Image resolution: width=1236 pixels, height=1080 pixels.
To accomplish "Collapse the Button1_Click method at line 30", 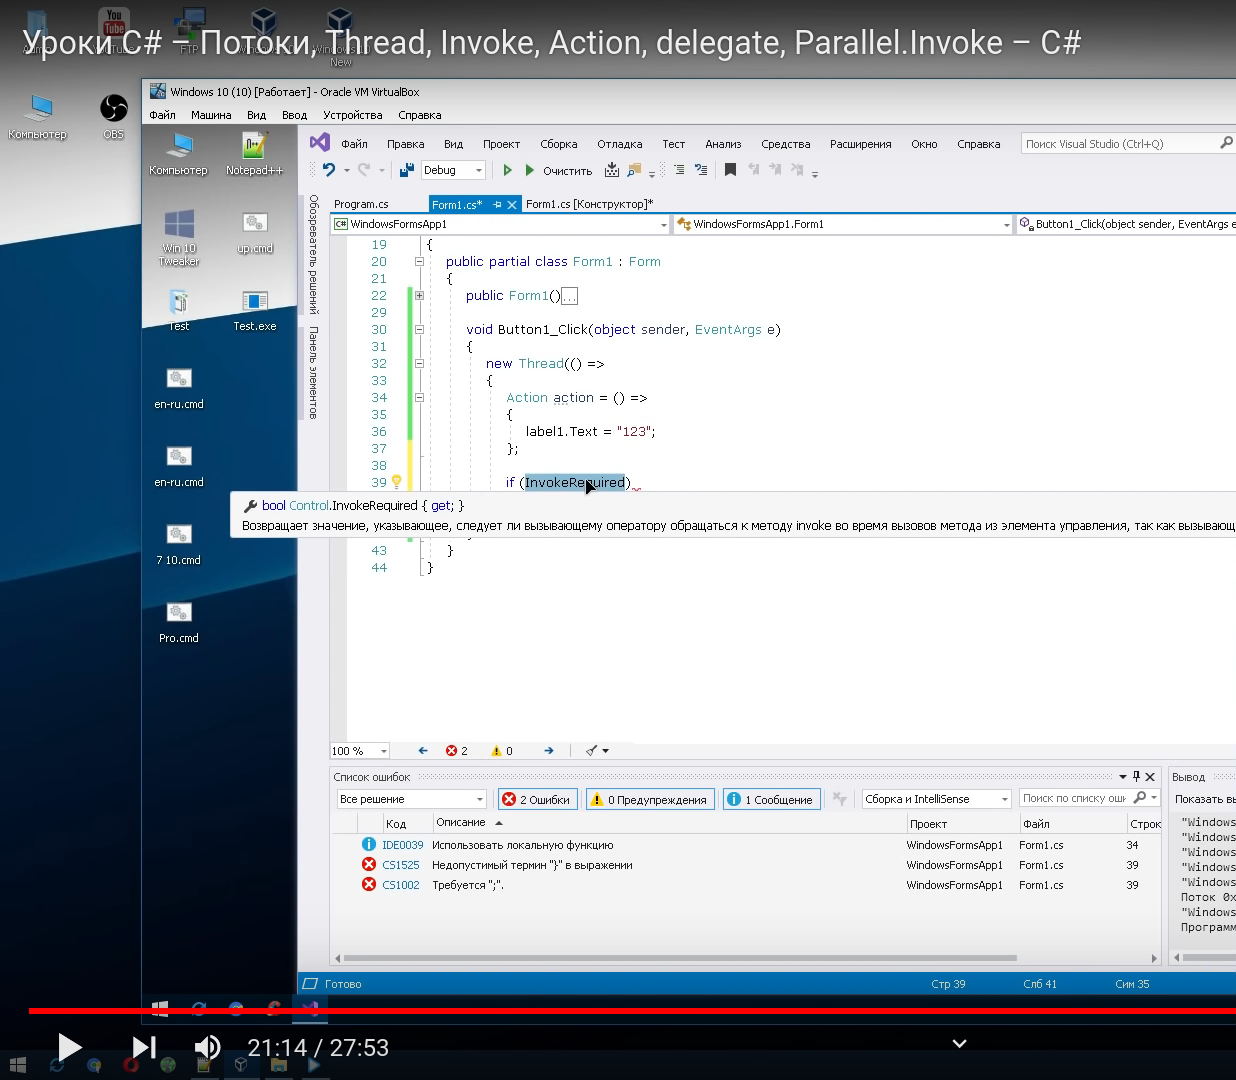I will click(419, 330).
